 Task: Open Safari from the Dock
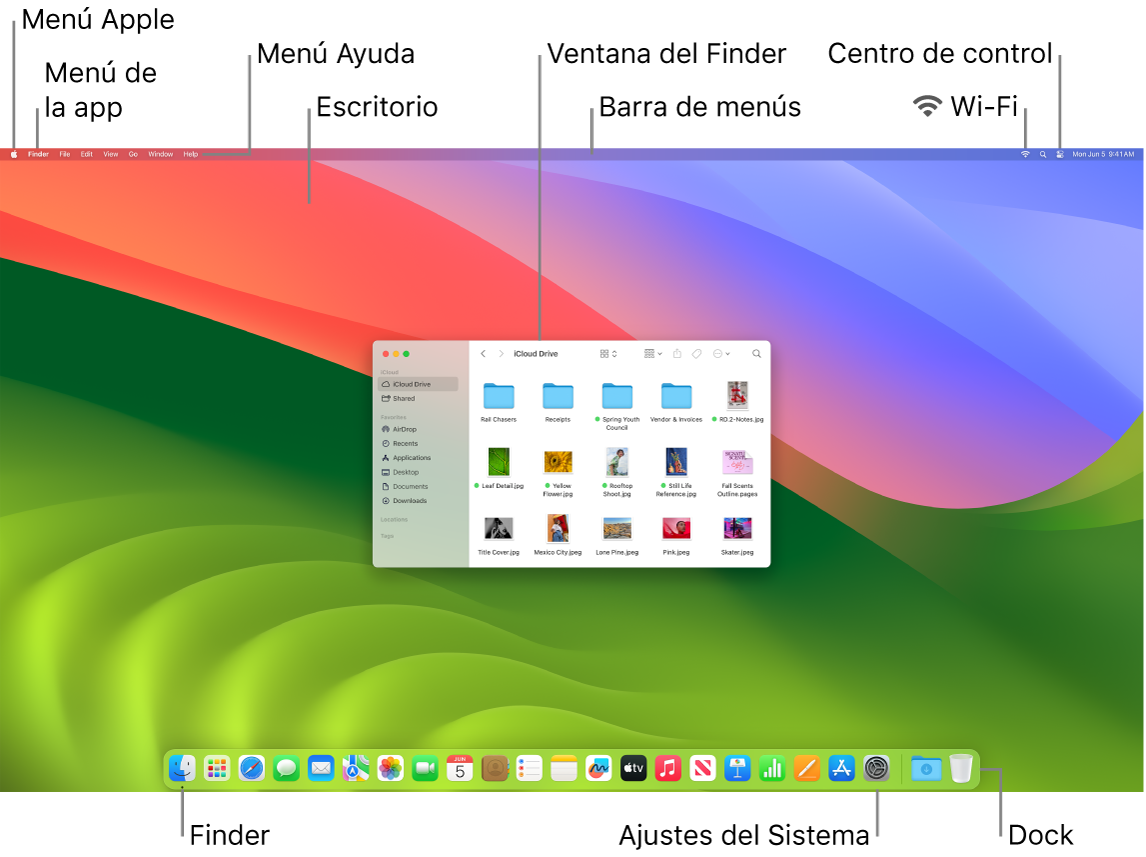pyautogui.click(x=251, y=769)
